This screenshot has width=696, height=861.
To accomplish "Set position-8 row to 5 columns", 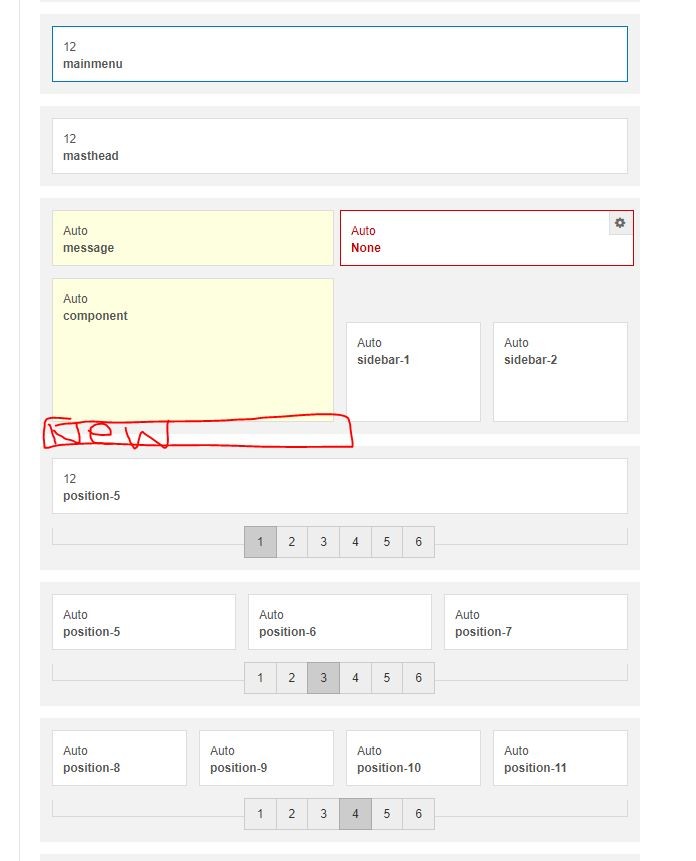I will point(387,814).
